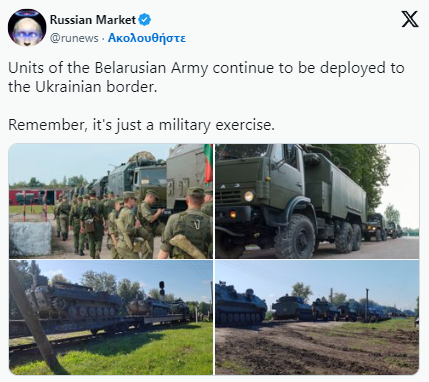Open the green military truck photo

click(317, 201)
